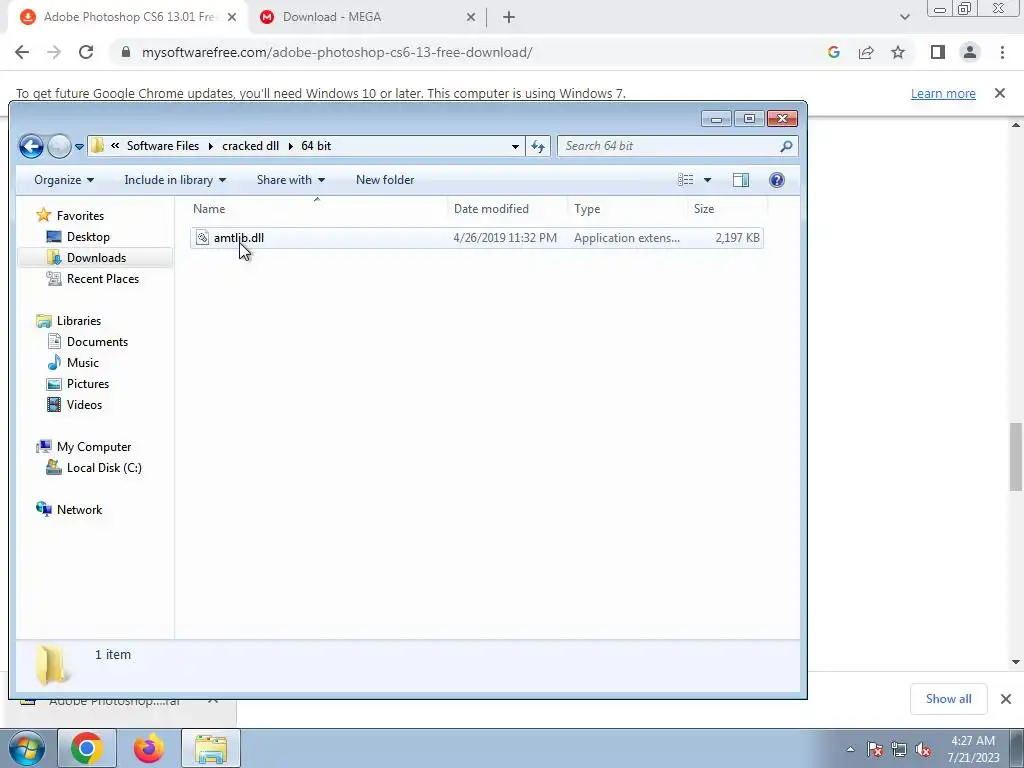Click the amtlib.dll file icon
This screenshot has width=1024, height=768.
click(202, 238)
